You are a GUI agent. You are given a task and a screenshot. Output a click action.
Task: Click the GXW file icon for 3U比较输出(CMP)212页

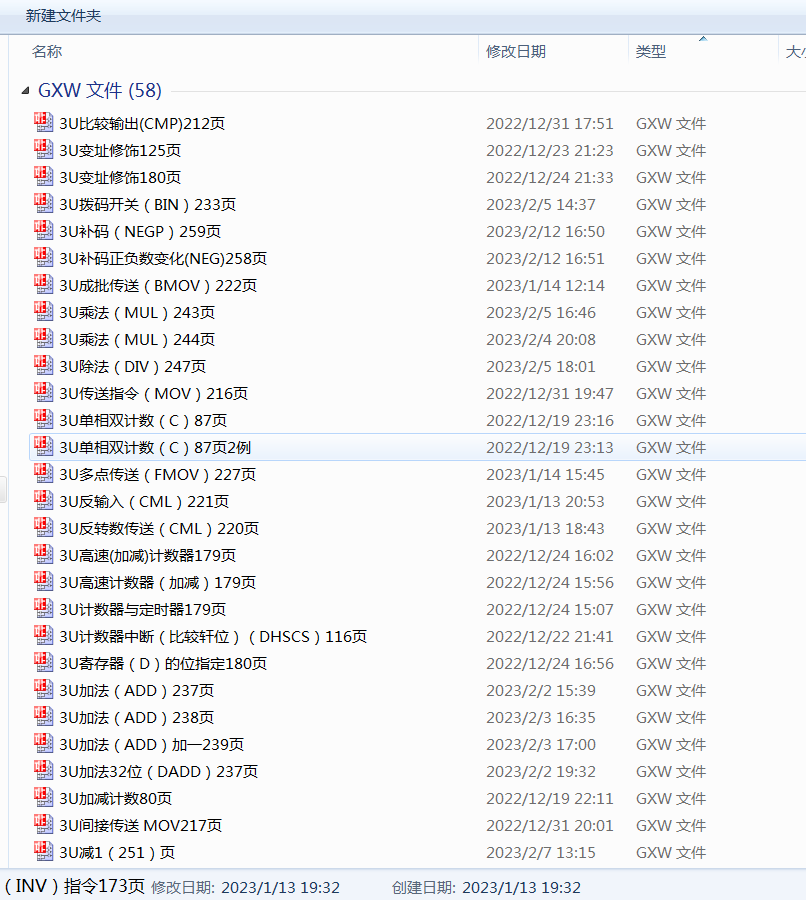43,123
